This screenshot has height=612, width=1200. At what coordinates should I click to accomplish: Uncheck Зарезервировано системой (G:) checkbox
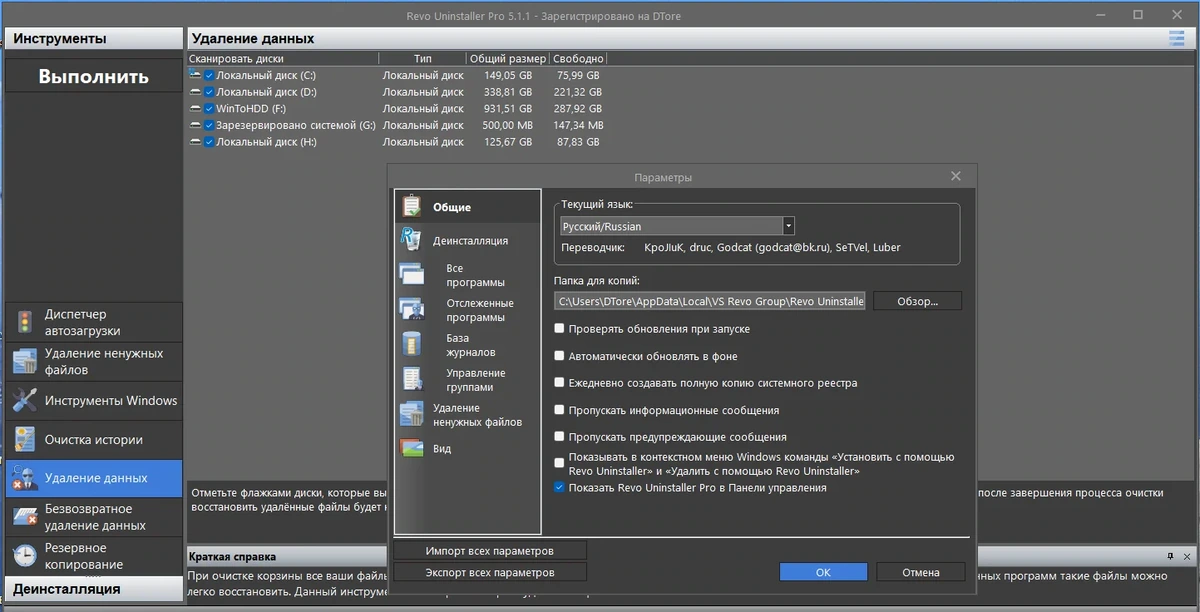tap(209, 125)
